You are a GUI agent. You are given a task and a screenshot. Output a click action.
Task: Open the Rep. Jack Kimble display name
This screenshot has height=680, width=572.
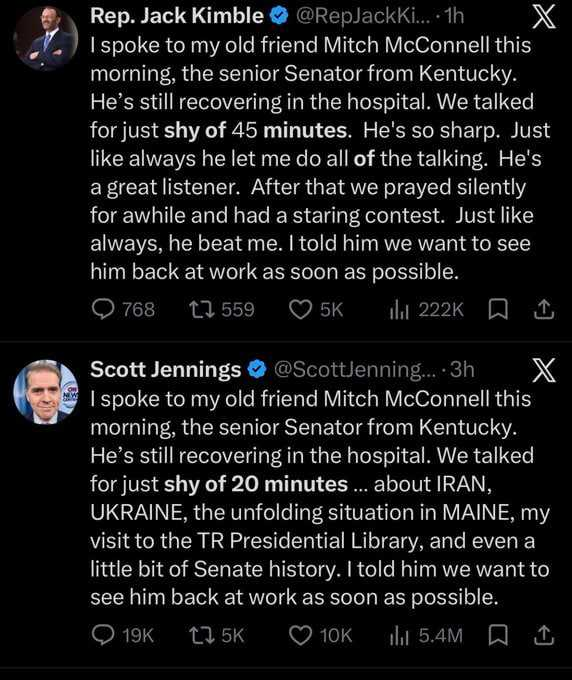point(177,16)
